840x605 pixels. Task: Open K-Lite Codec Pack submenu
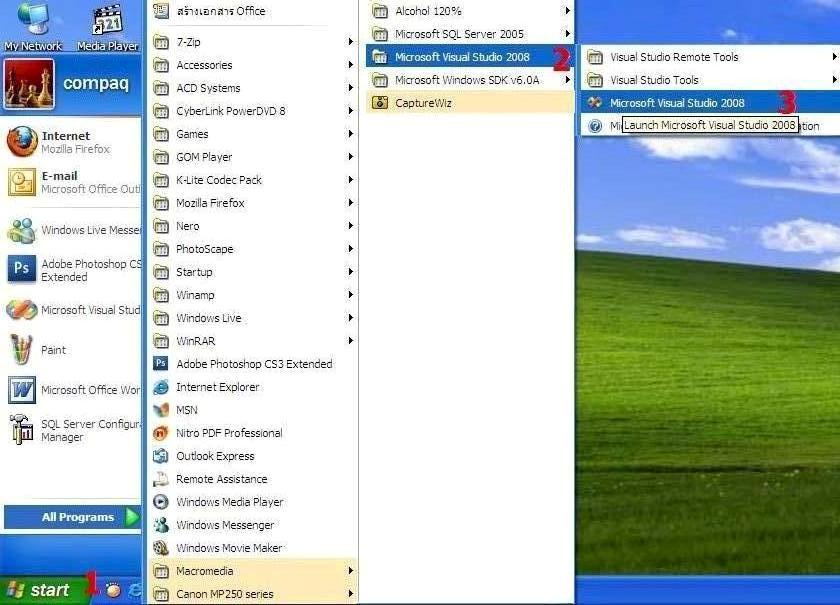(x=252, y=180)
